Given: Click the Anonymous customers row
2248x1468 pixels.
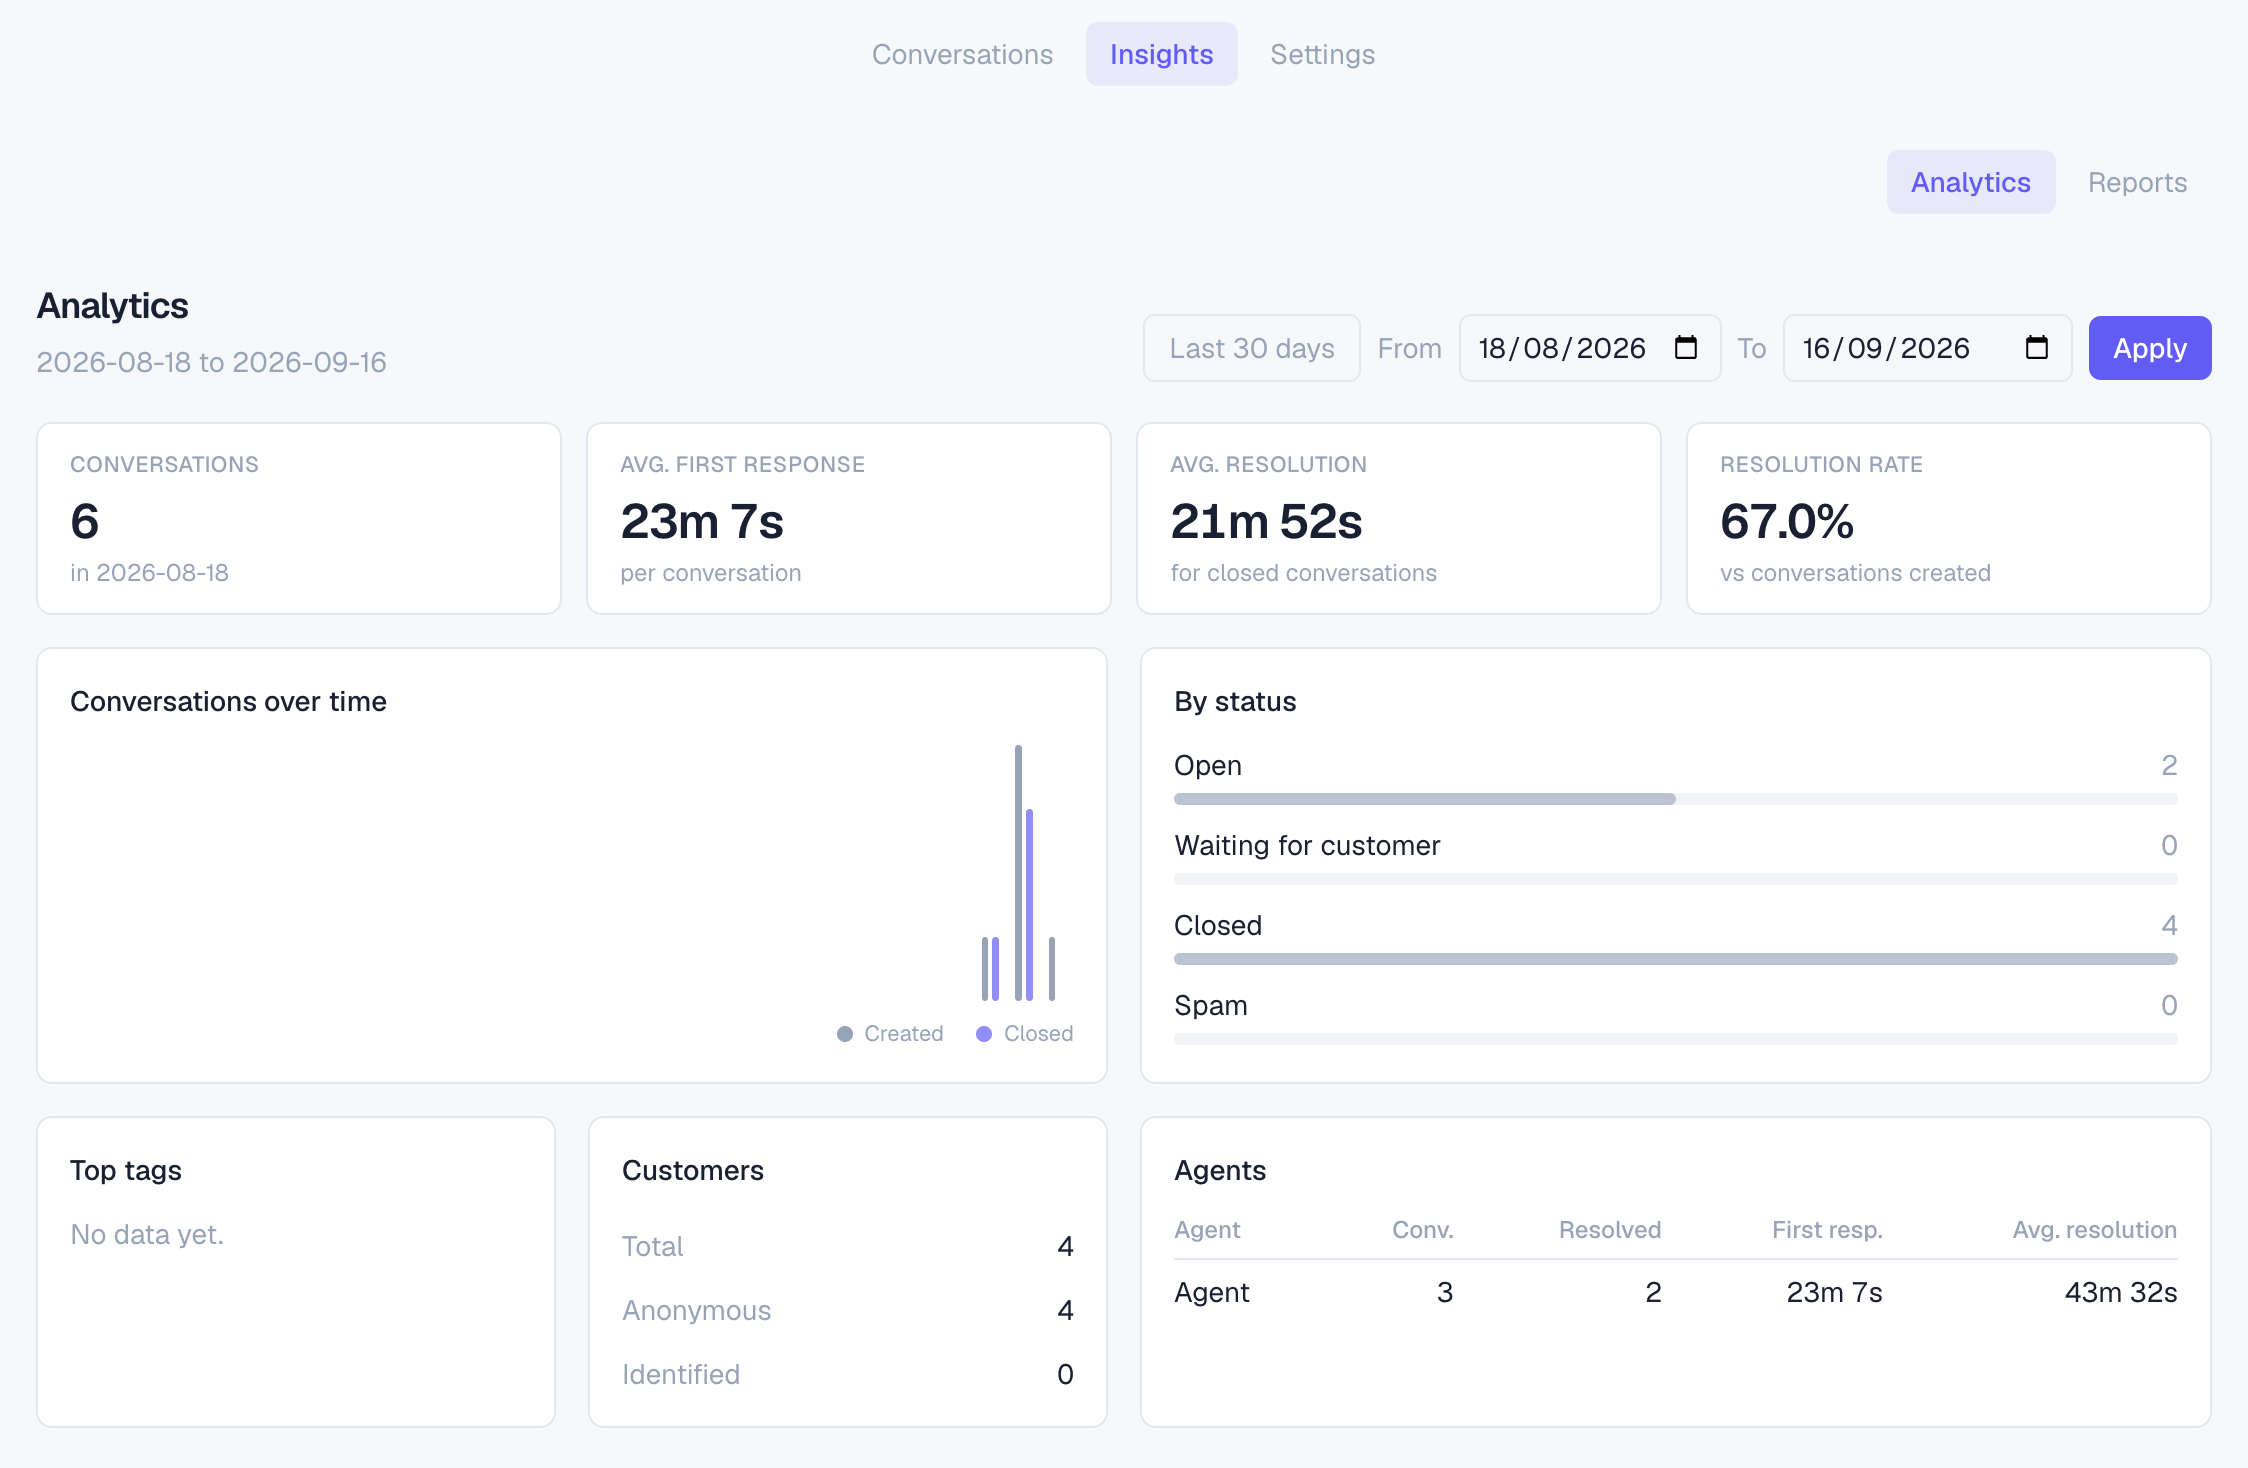Looking at the screenshot, I should [x=847, y=1310].
